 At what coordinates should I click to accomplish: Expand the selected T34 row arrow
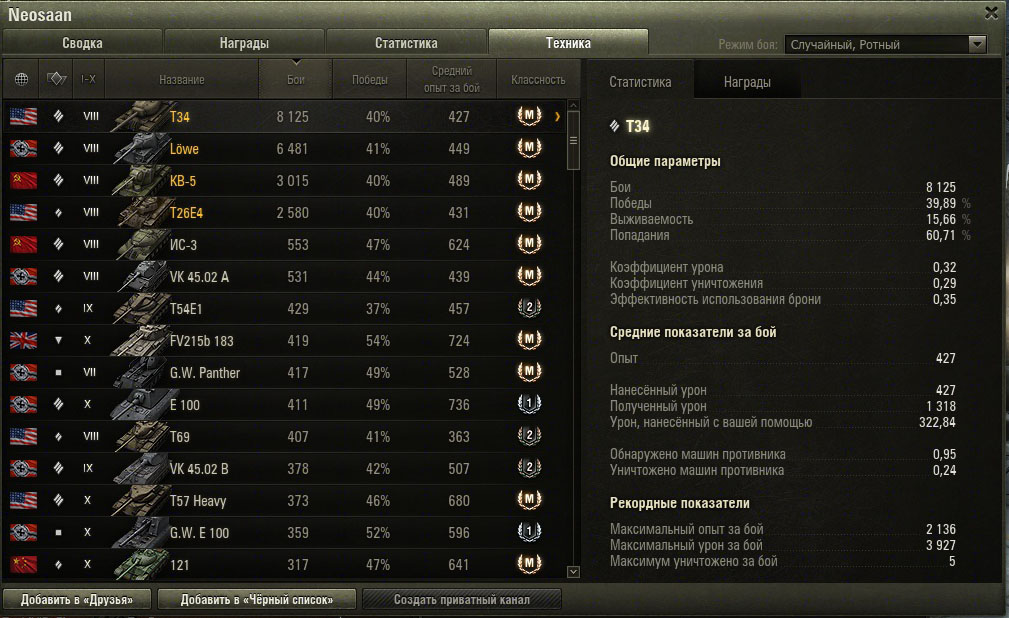557,117
